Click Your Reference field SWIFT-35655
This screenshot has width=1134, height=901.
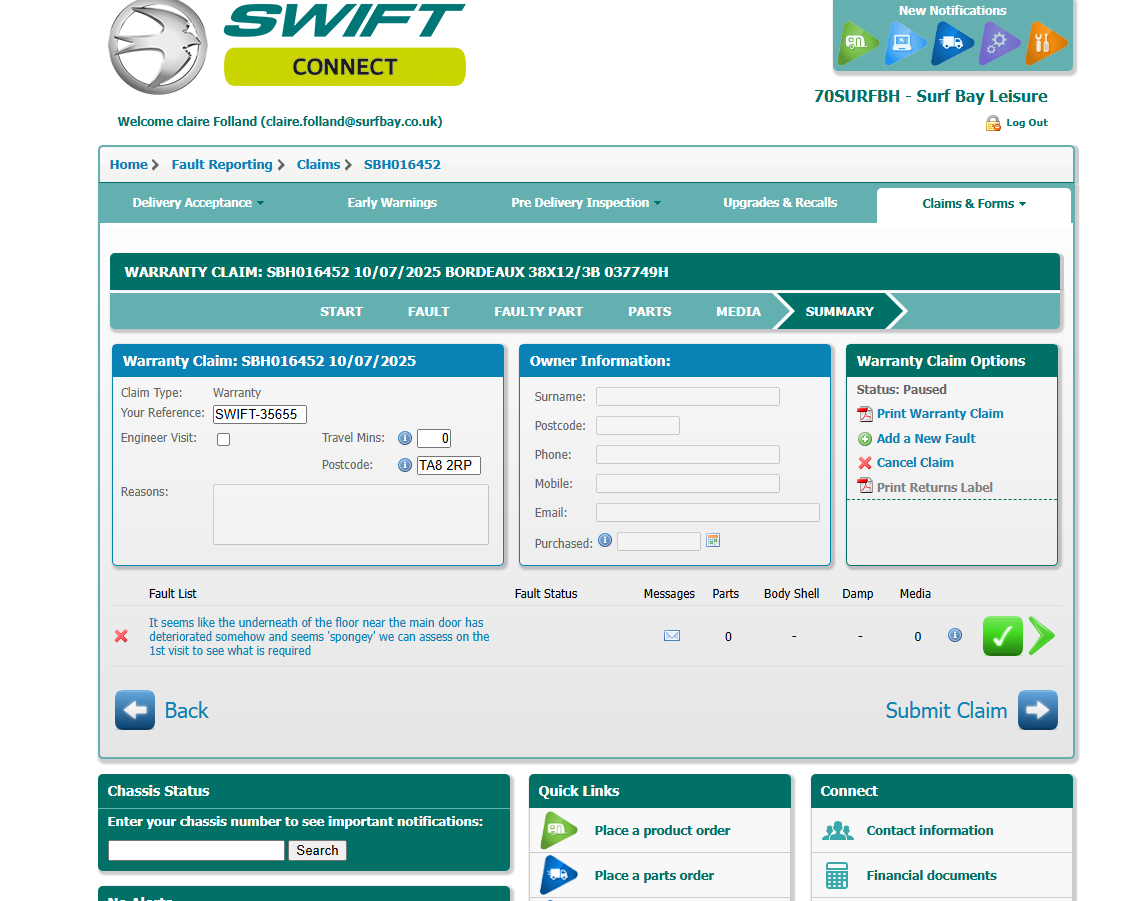(x=260, y=414)
